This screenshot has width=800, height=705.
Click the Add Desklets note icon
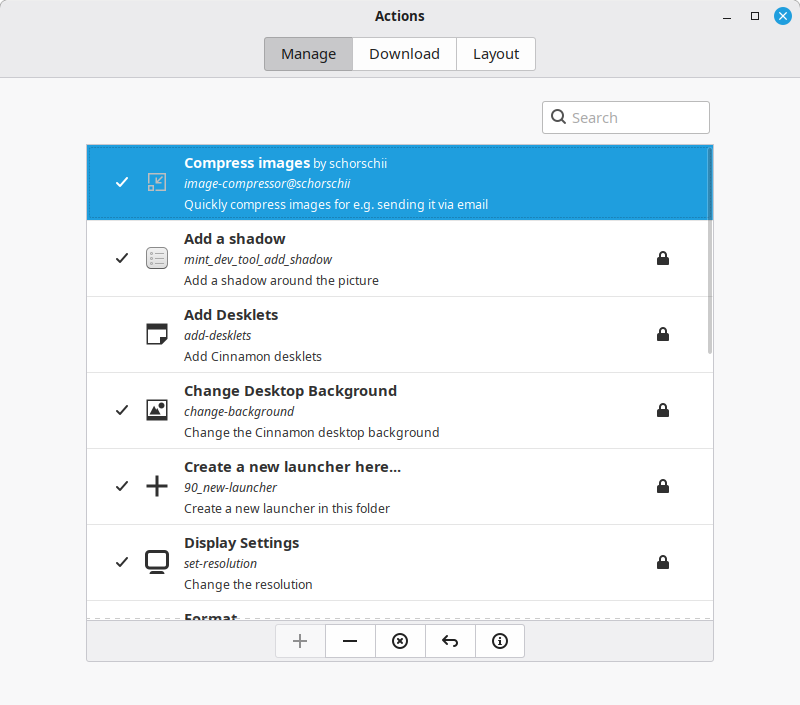(x=157, y=334)
